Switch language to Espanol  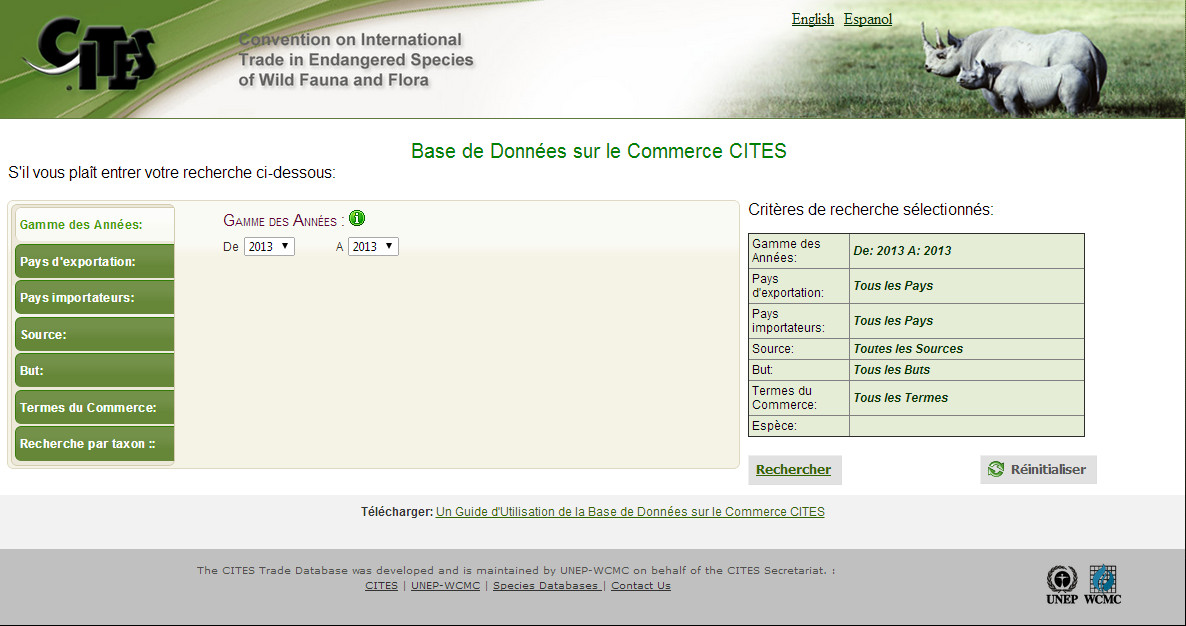click(868, 19)
